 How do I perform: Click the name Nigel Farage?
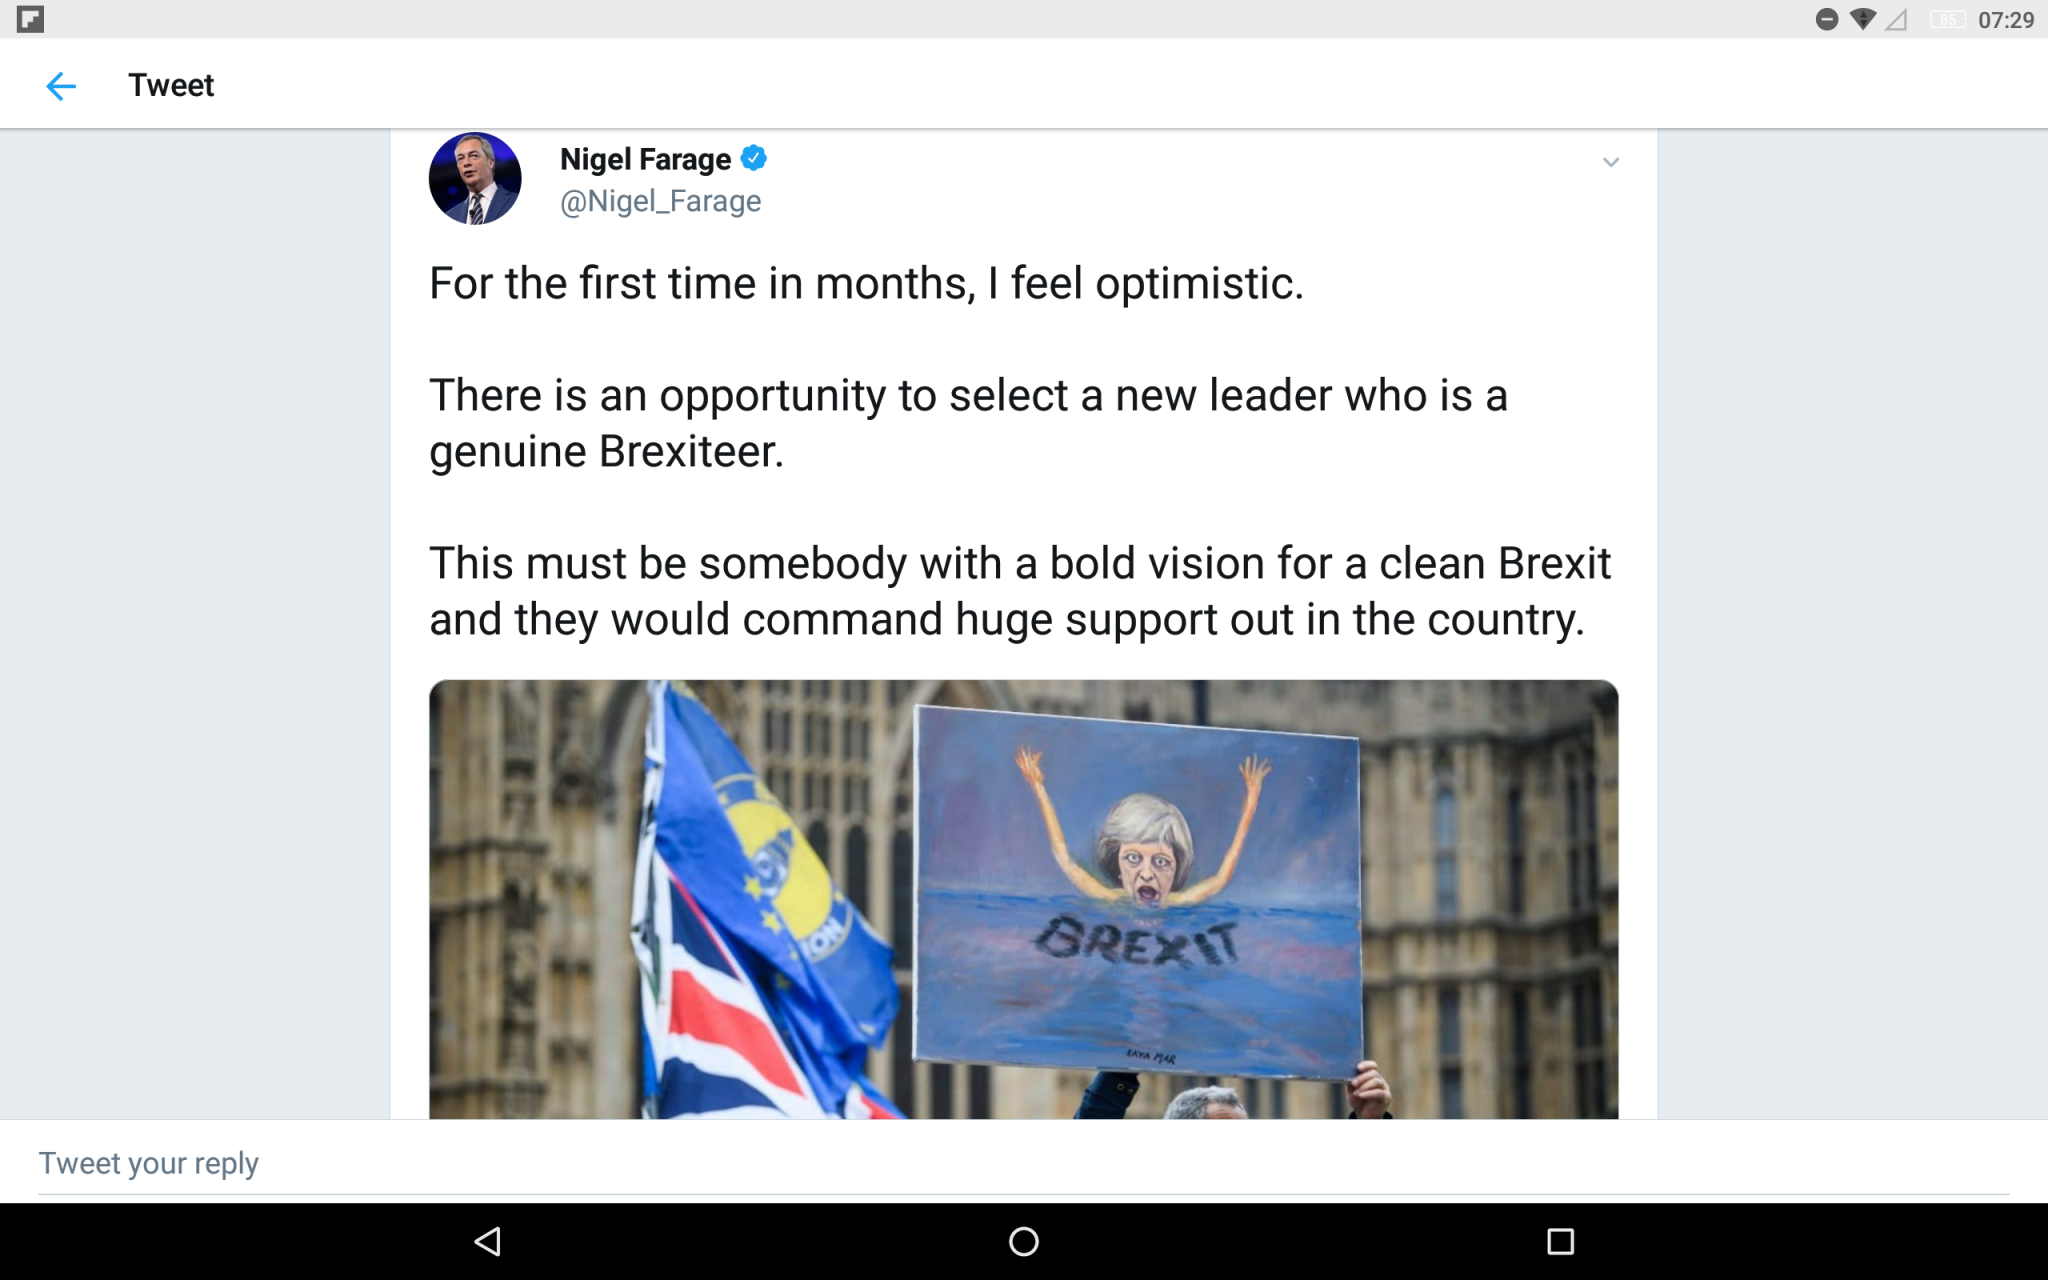click(x=645, y=158)
